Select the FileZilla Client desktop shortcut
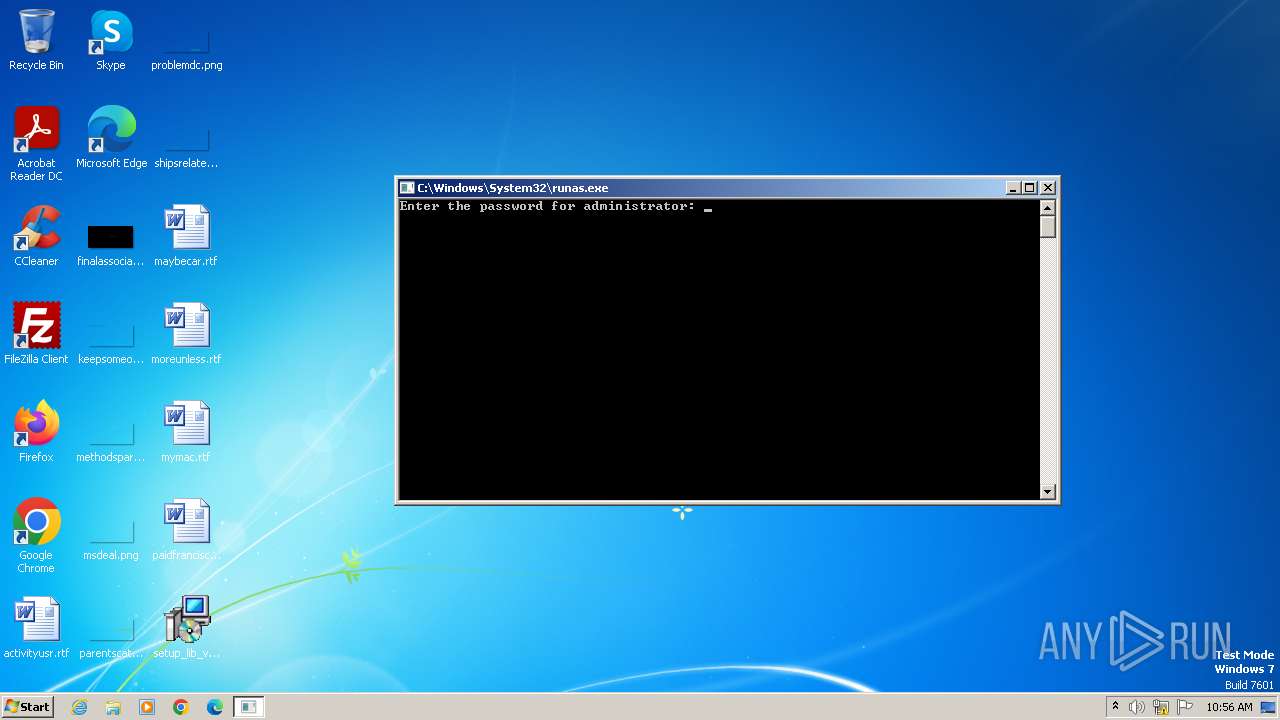Screen dimensions: 1280x720 click(36, 334)
